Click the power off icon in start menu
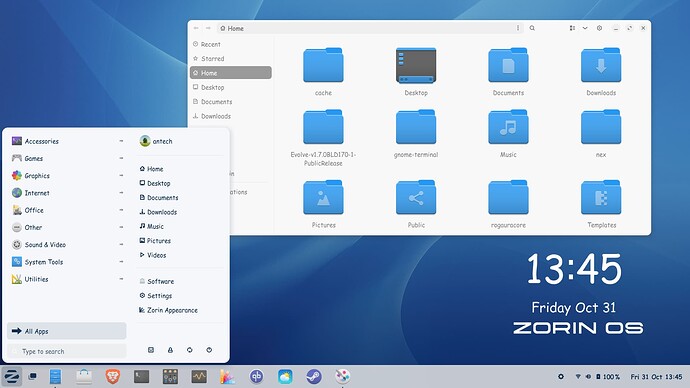 (209, 350)
